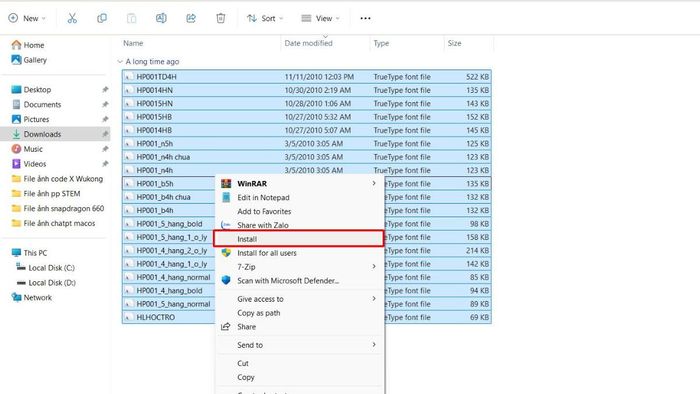Open Local Disk (D:)
Image resolution: width=700 pixels, height=394 pixels.
click(46, 282)
